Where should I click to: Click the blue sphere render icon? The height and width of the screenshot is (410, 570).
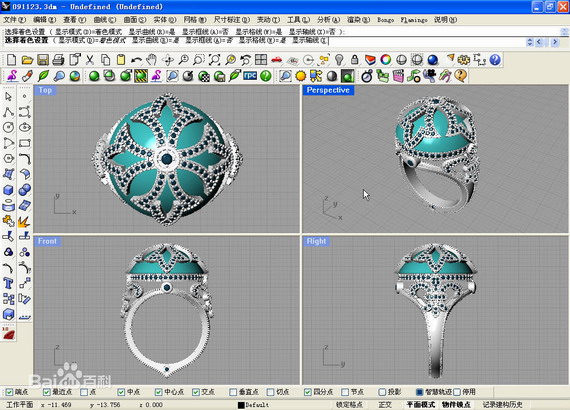tap(433, 60)
